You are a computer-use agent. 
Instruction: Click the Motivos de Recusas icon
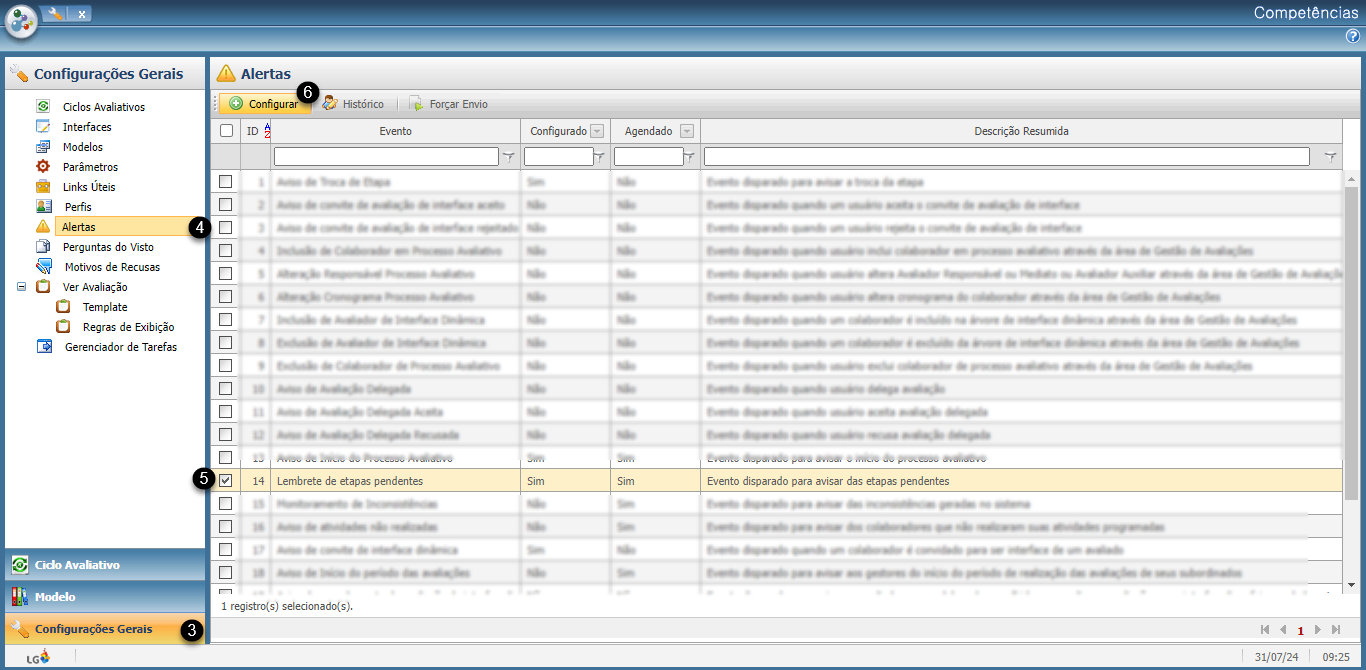(43, 266)
